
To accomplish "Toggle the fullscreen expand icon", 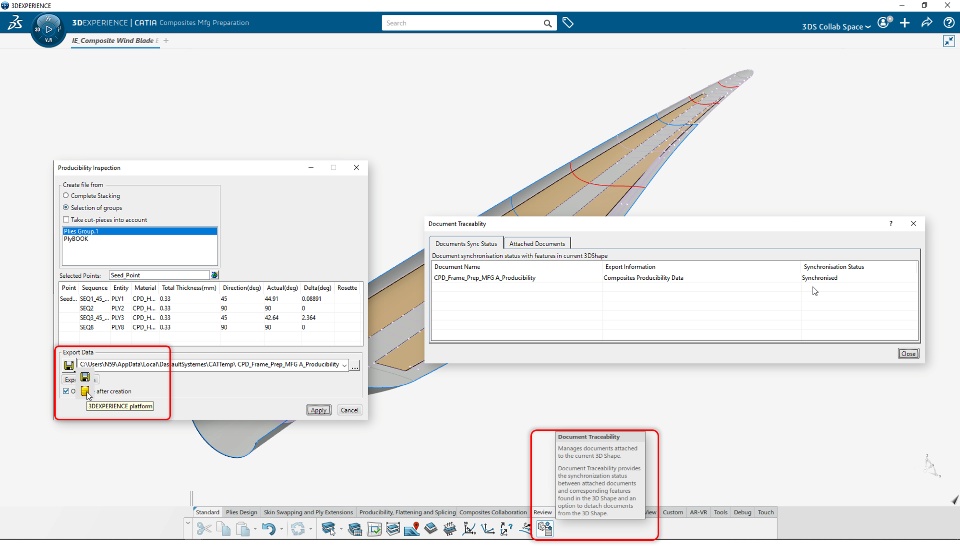I will click(949, 41).
